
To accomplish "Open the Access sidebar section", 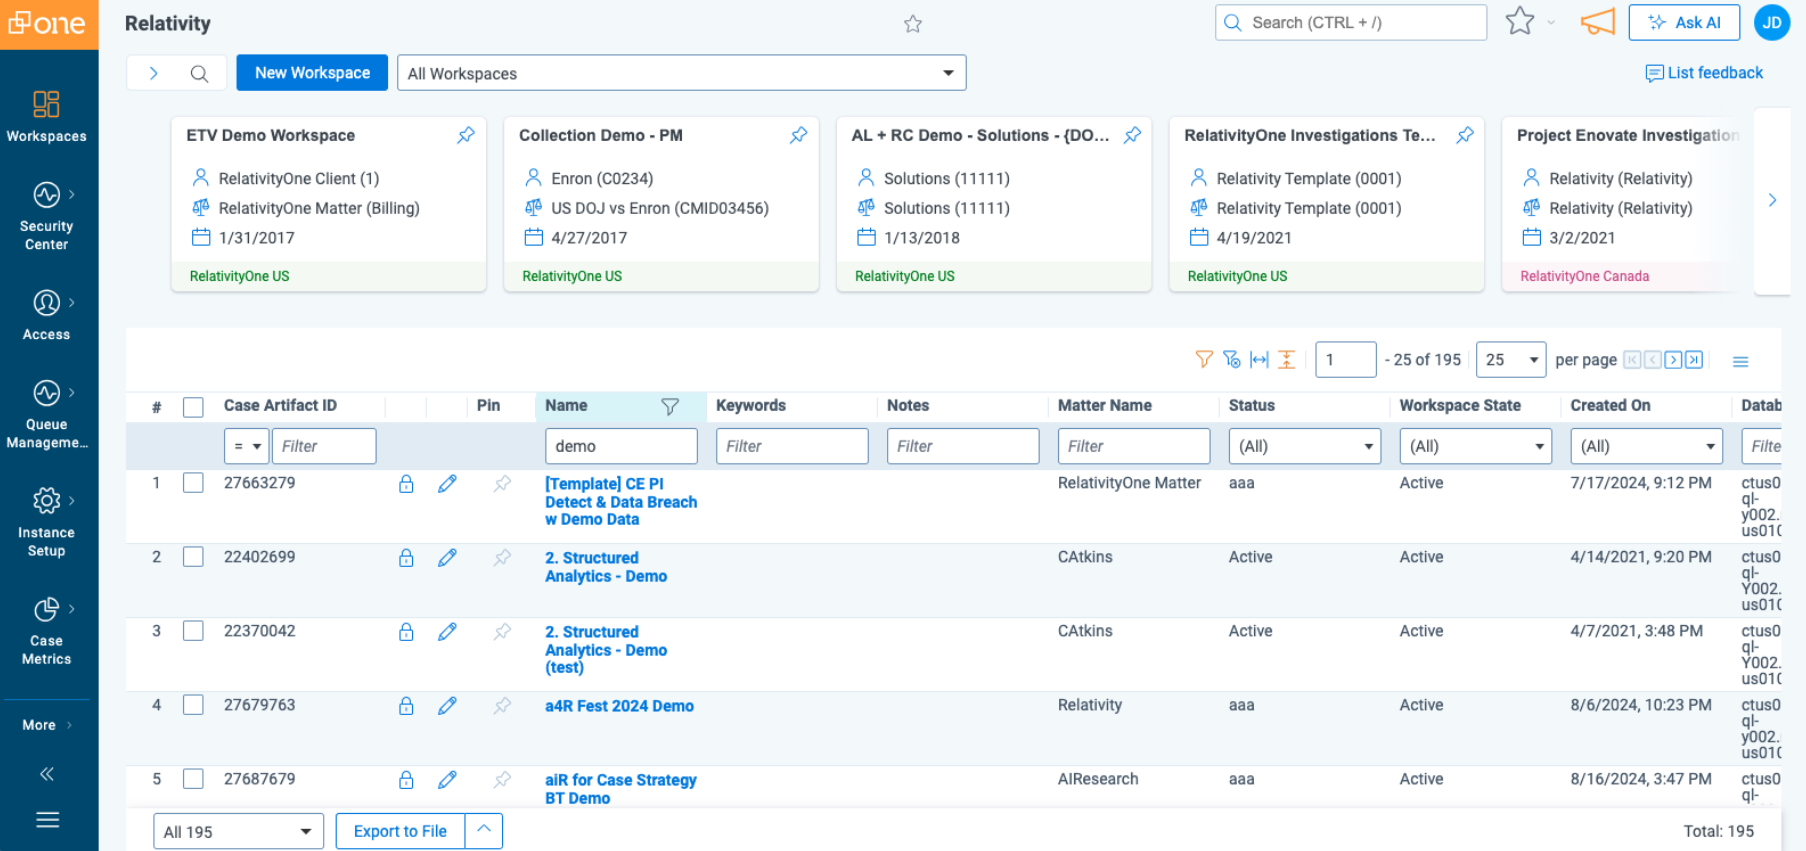I will [47, 315].
